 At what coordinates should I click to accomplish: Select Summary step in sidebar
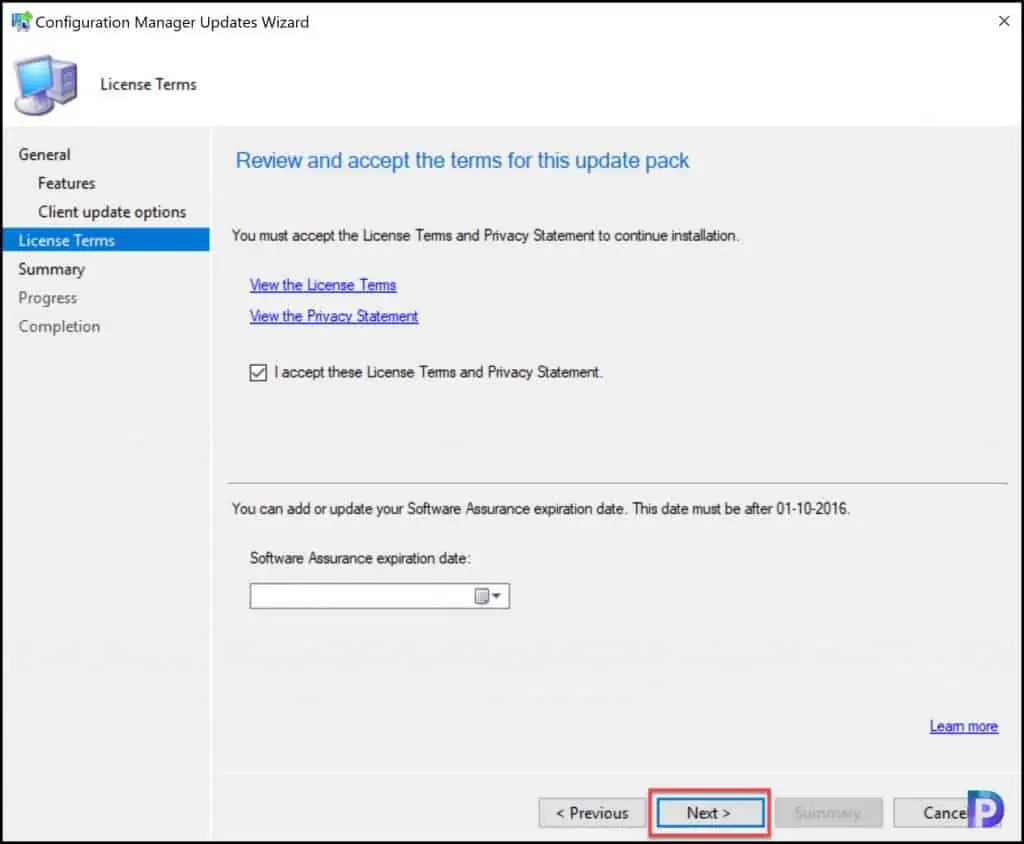click(52, 269)
